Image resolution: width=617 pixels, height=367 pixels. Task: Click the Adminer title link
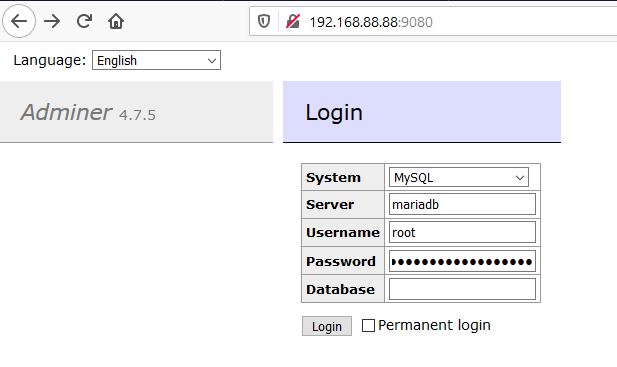point(67,112)
